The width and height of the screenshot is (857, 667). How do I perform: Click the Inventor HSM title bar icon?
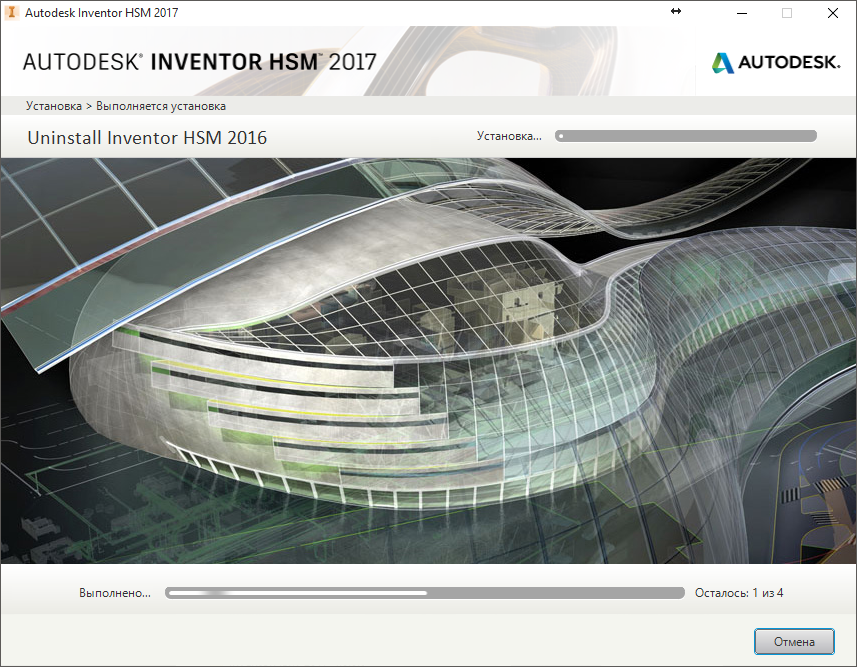11,12
